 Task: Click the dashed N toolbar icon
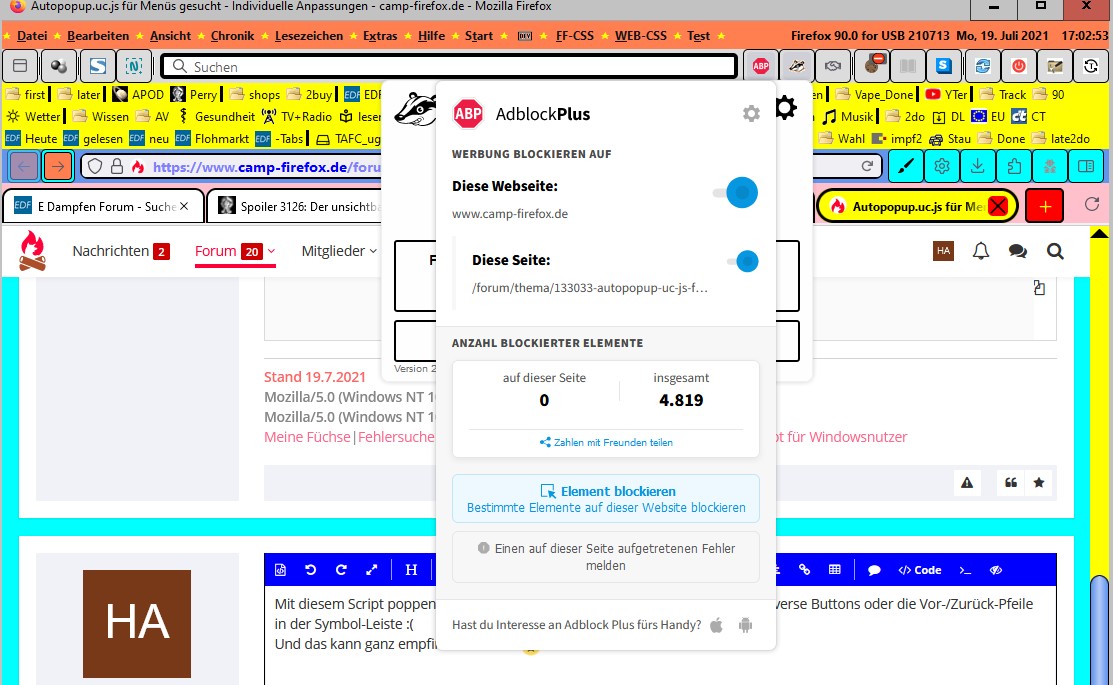(133, 67)
